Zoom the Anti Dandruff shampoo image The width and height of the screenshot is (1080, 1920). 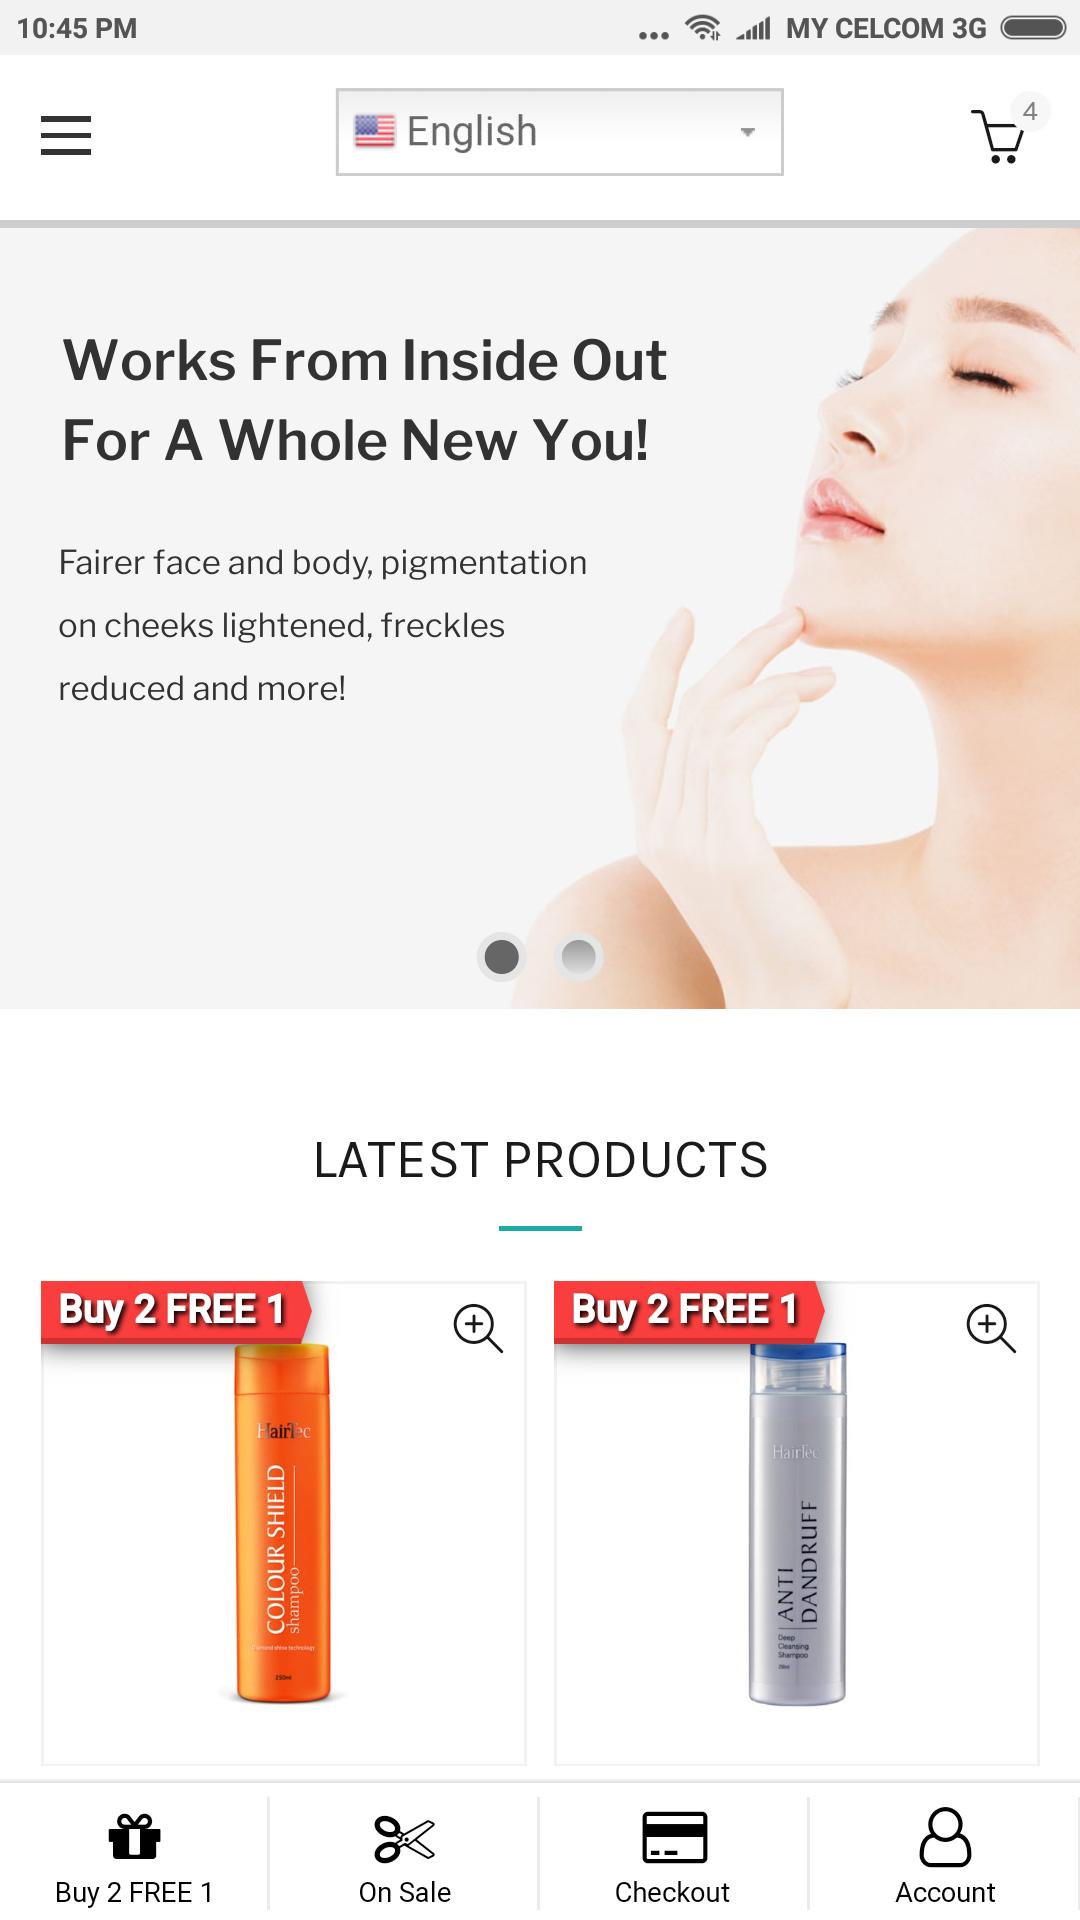click(991, 1328)
